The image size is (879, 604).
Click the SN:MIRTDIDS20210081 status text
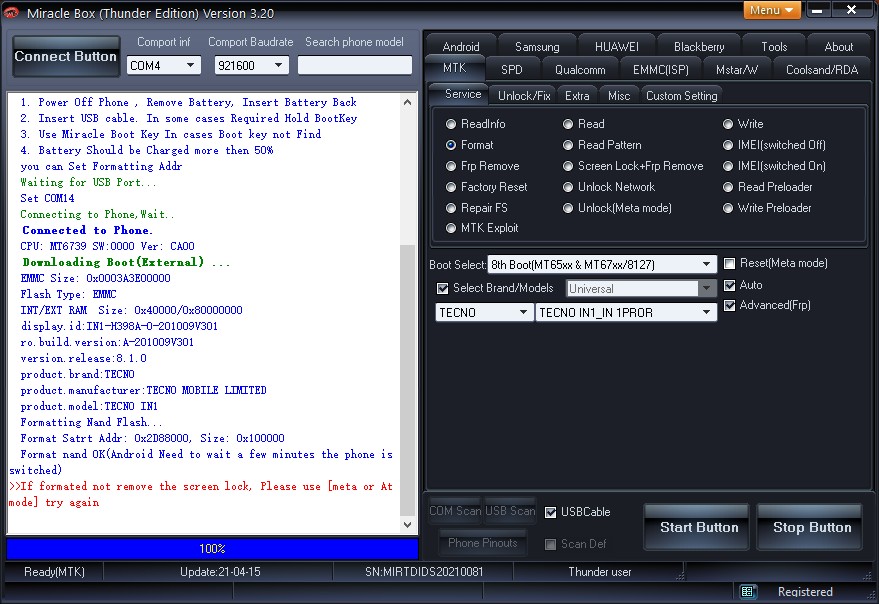point(424,572)
